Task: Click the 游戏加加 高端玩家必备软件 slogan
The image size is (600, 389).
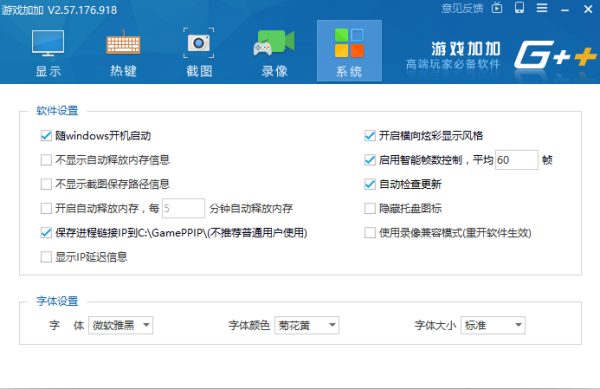Action: coord(453,56)
